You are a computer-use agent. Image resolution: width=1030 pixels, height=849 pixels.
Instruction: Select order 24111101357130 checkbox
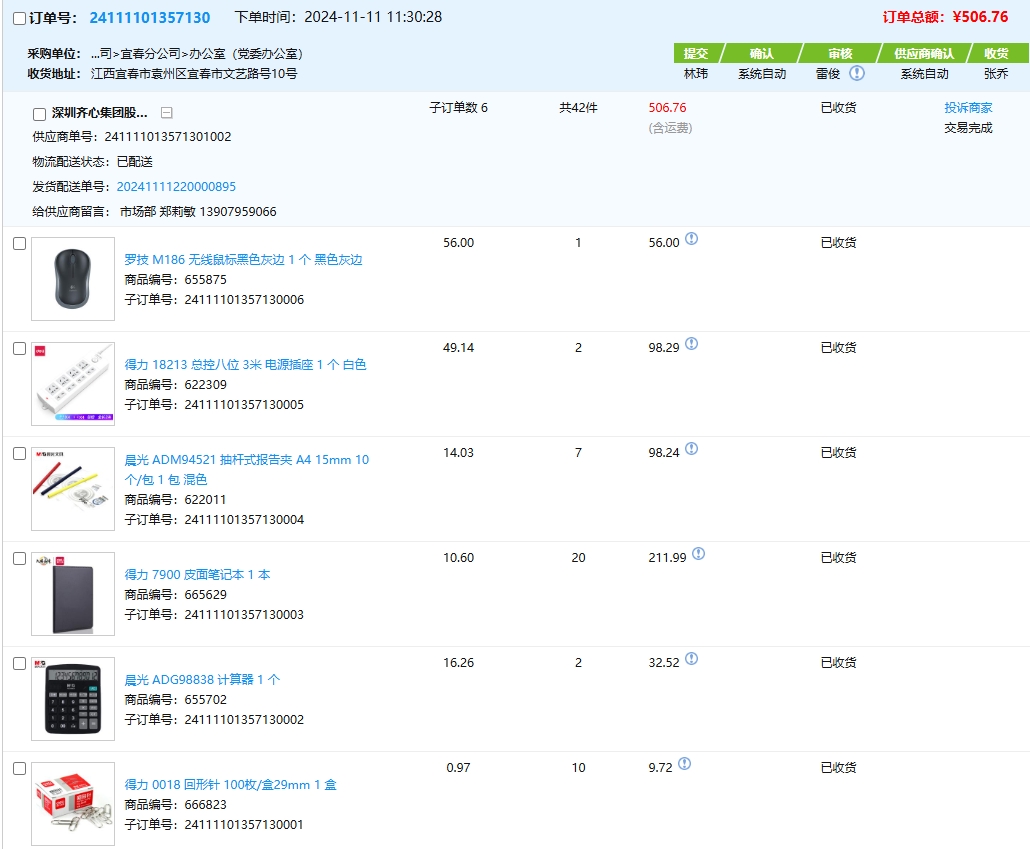click(x=20, y=18)
